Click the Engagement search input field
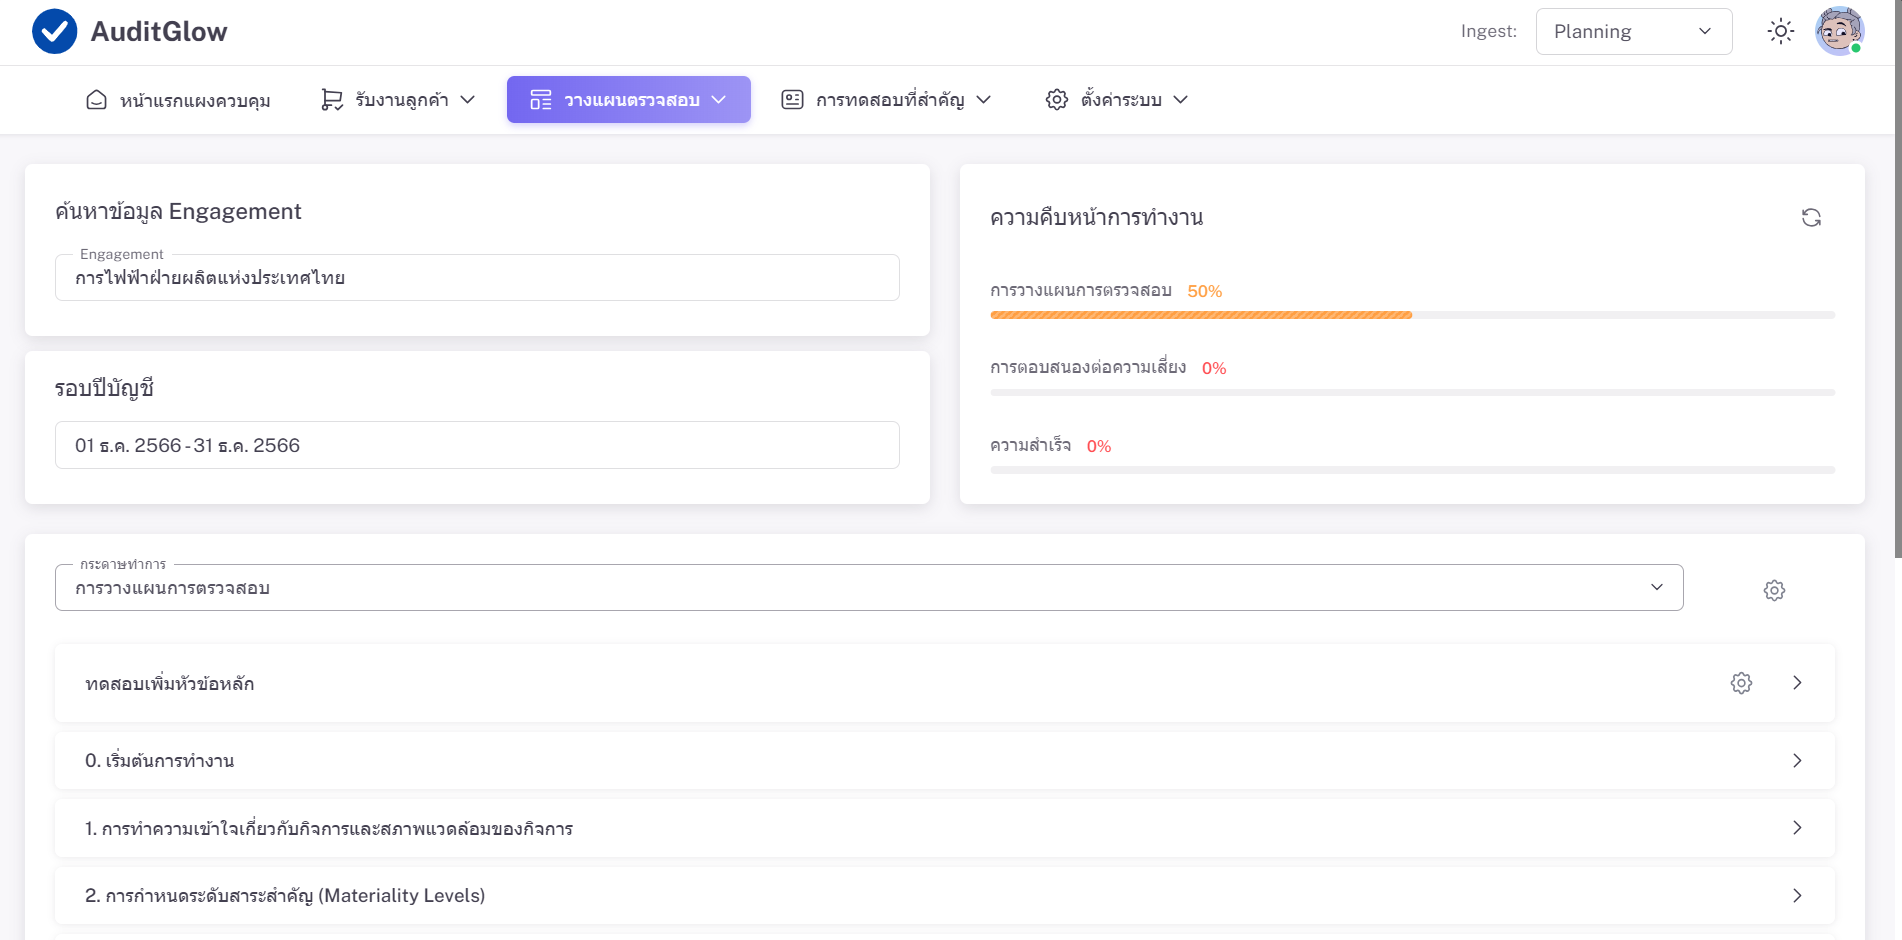 477,278
